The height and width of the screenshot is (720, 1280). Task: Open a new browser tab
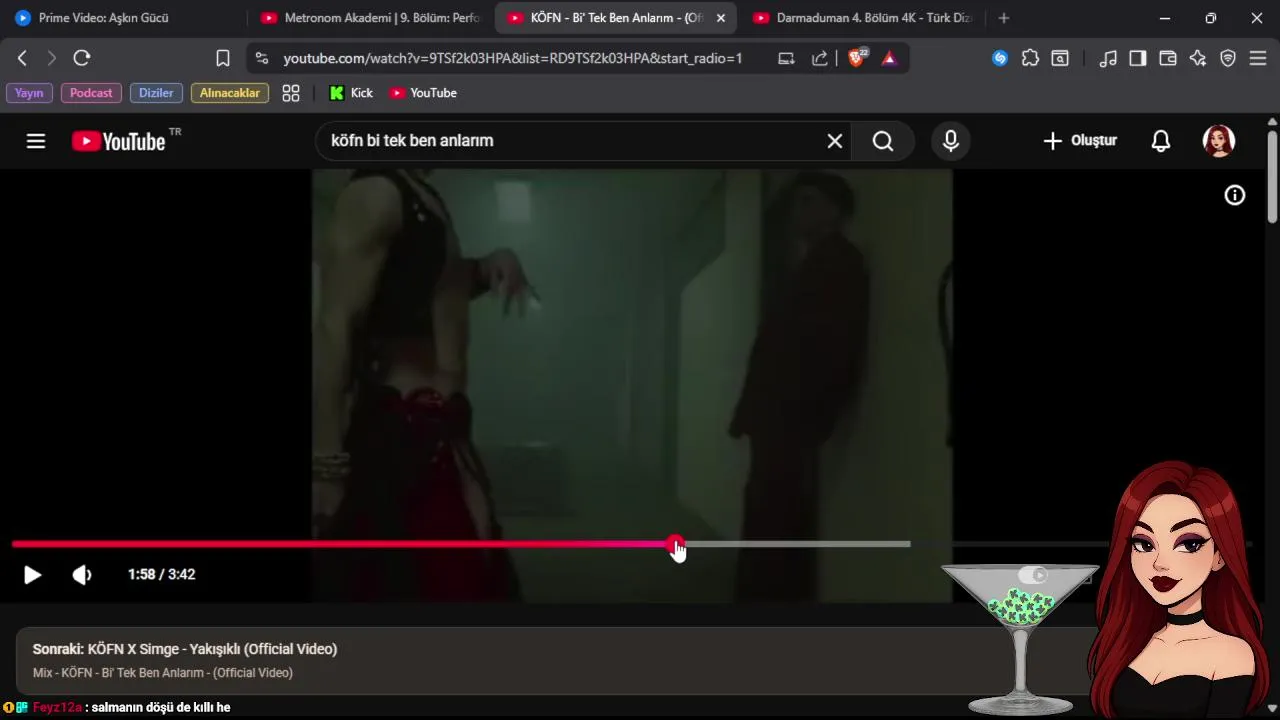tap(1004, 18)
